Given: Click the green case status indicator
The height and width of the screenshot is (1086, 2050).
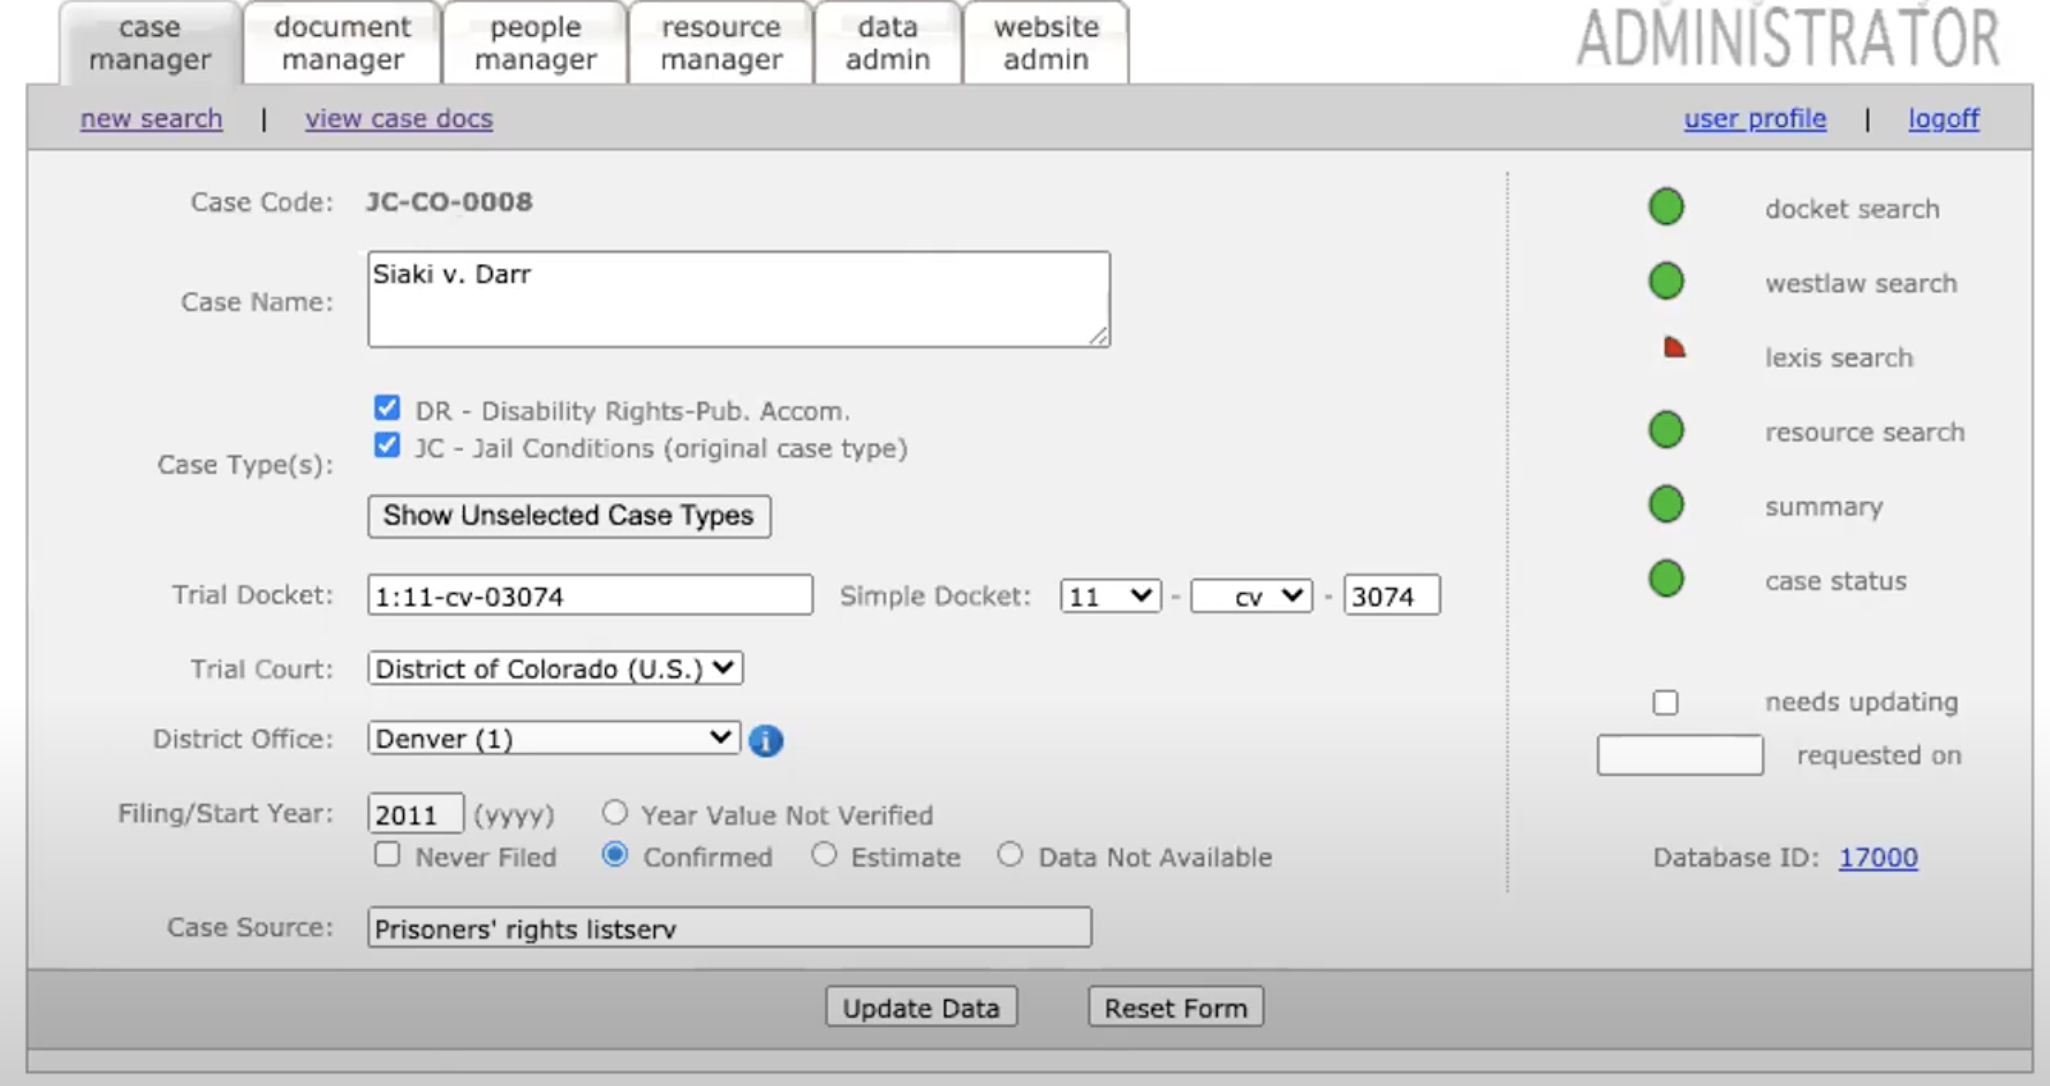Looking at the screenshot, I should click(1666, 579).
